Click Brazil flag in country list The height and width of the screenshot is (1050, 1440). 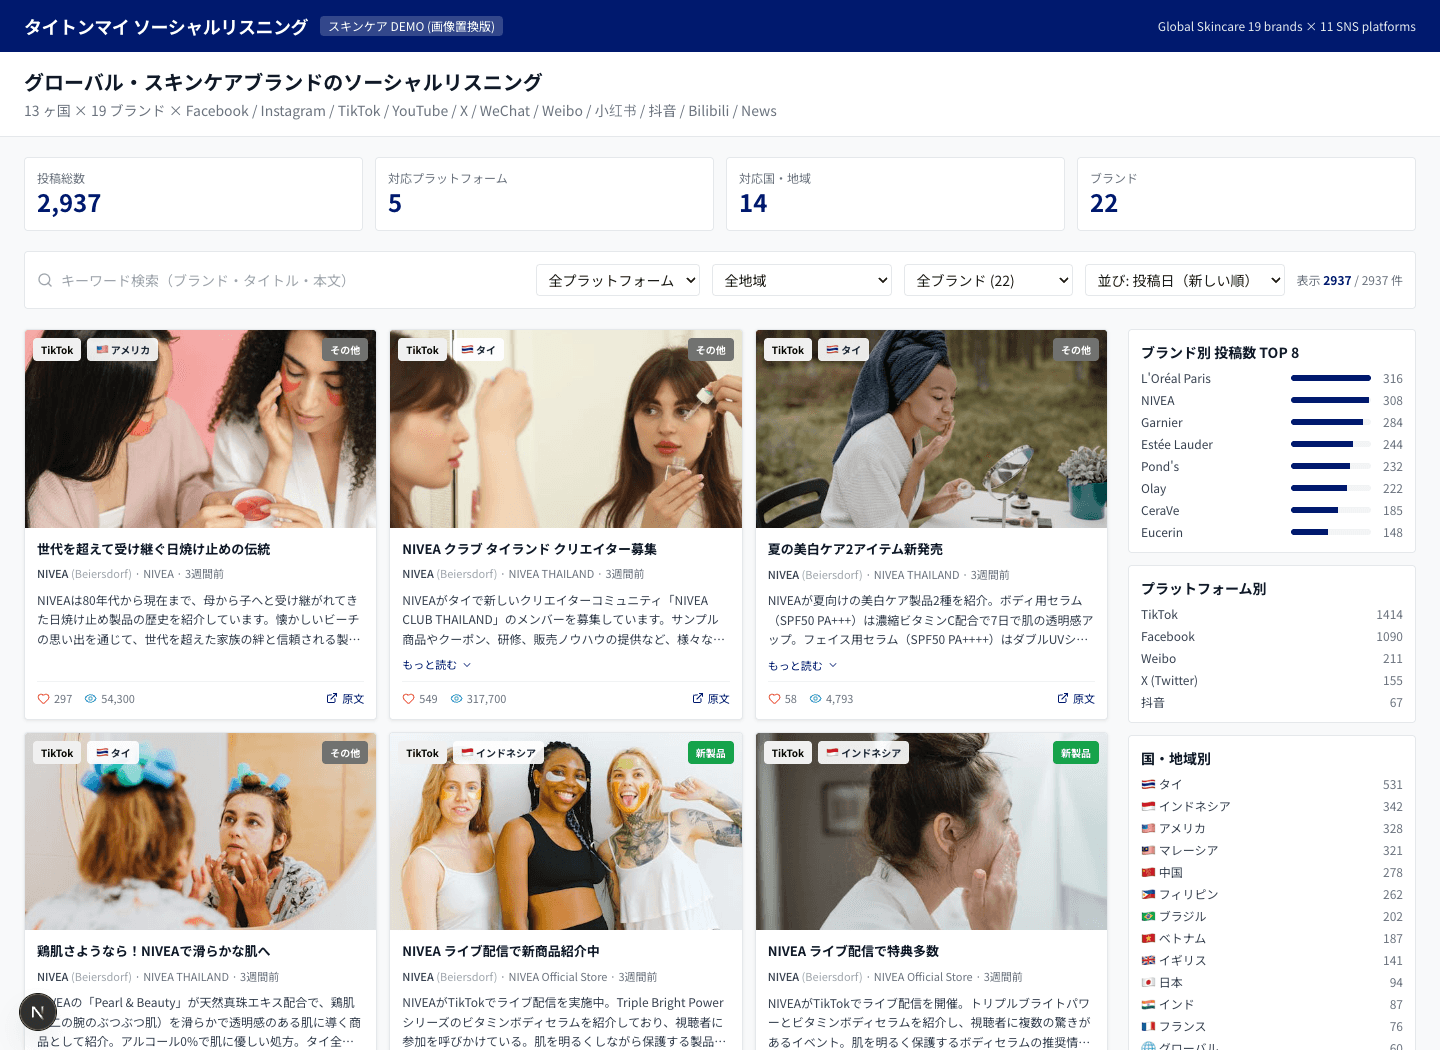[1148, 917]
